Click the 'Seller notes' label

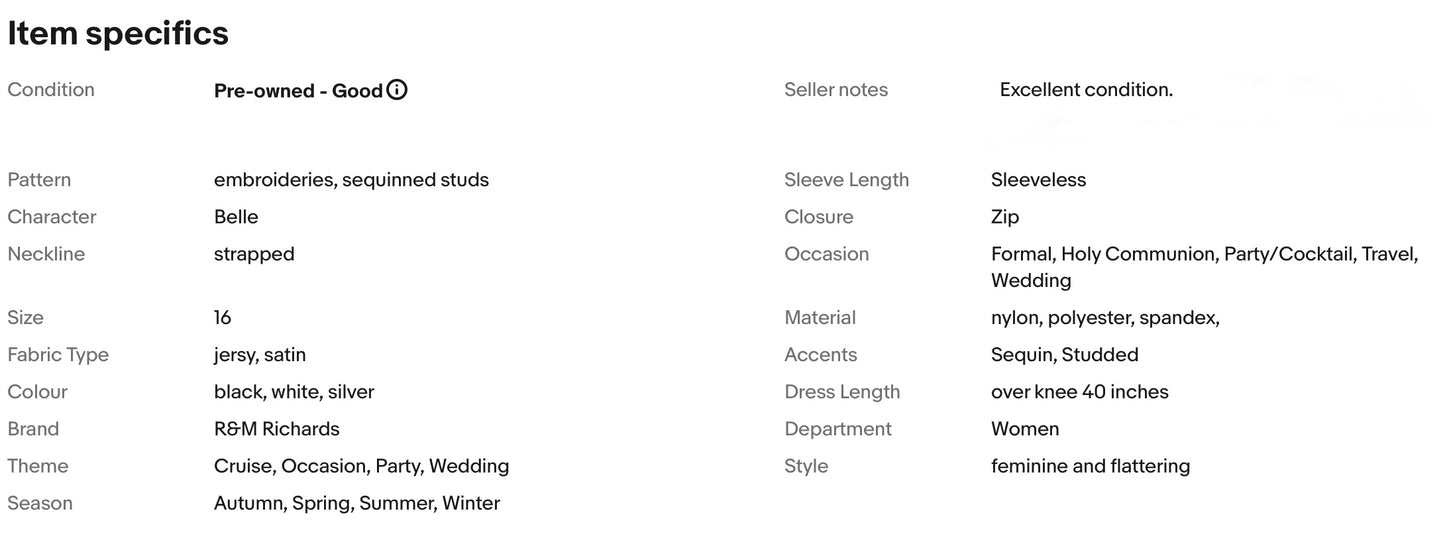pyautogui.click(x=836, y=90)
